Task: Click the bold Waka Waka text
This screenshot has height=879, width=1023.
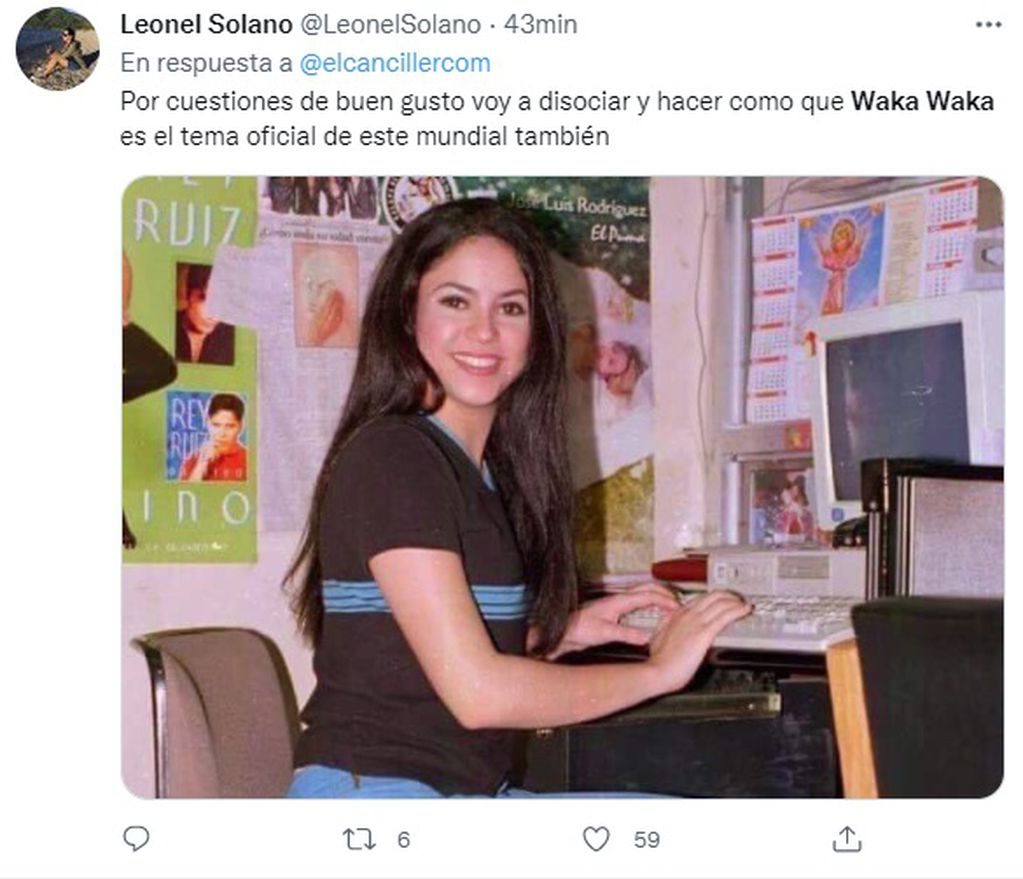Action: click(x=923, y=102)
